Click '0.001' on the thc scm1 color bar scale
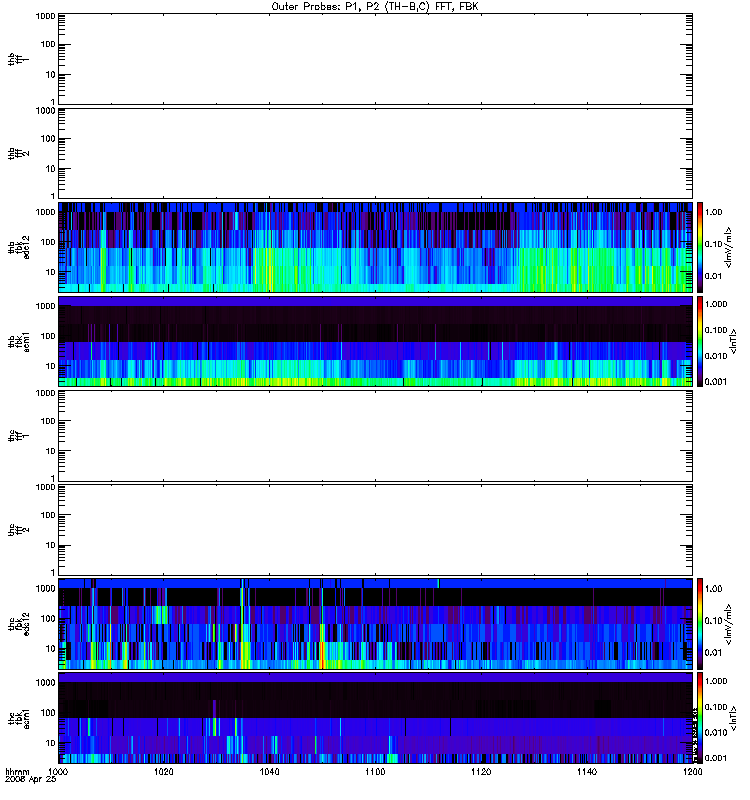The height and width of the screenshot is (800, 750). coord(716,758)
